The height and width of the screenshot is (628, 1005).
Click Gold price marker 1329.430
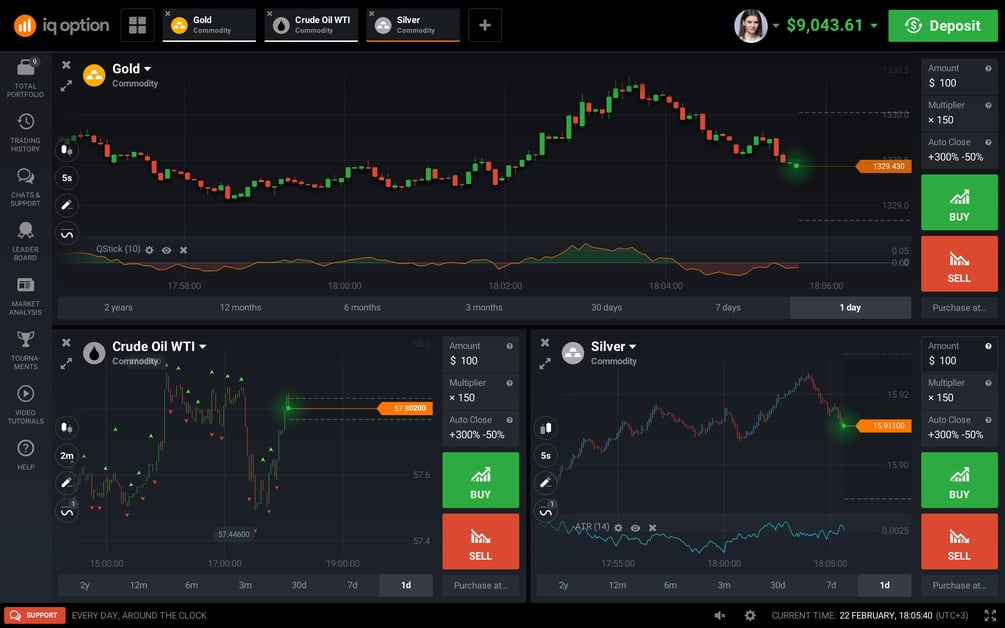click(x=884, y=167)
